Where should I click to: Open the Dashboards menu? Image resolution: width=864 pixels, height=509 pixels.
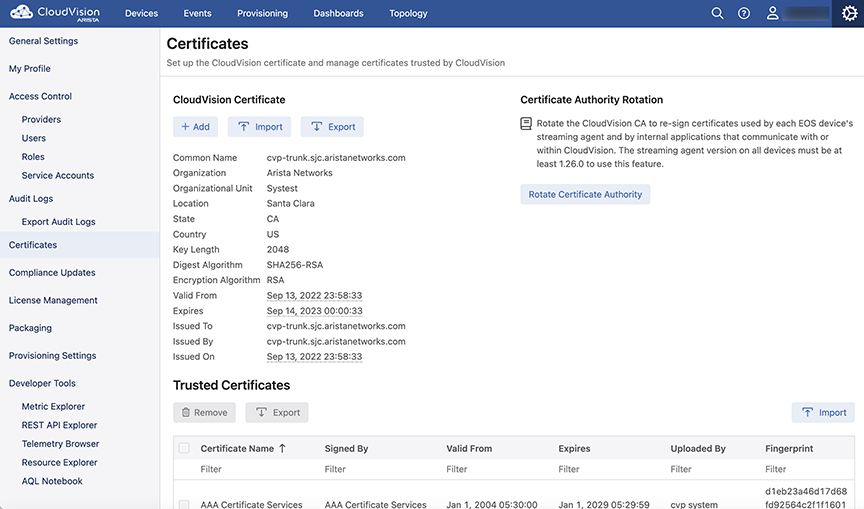coord(338,13)
